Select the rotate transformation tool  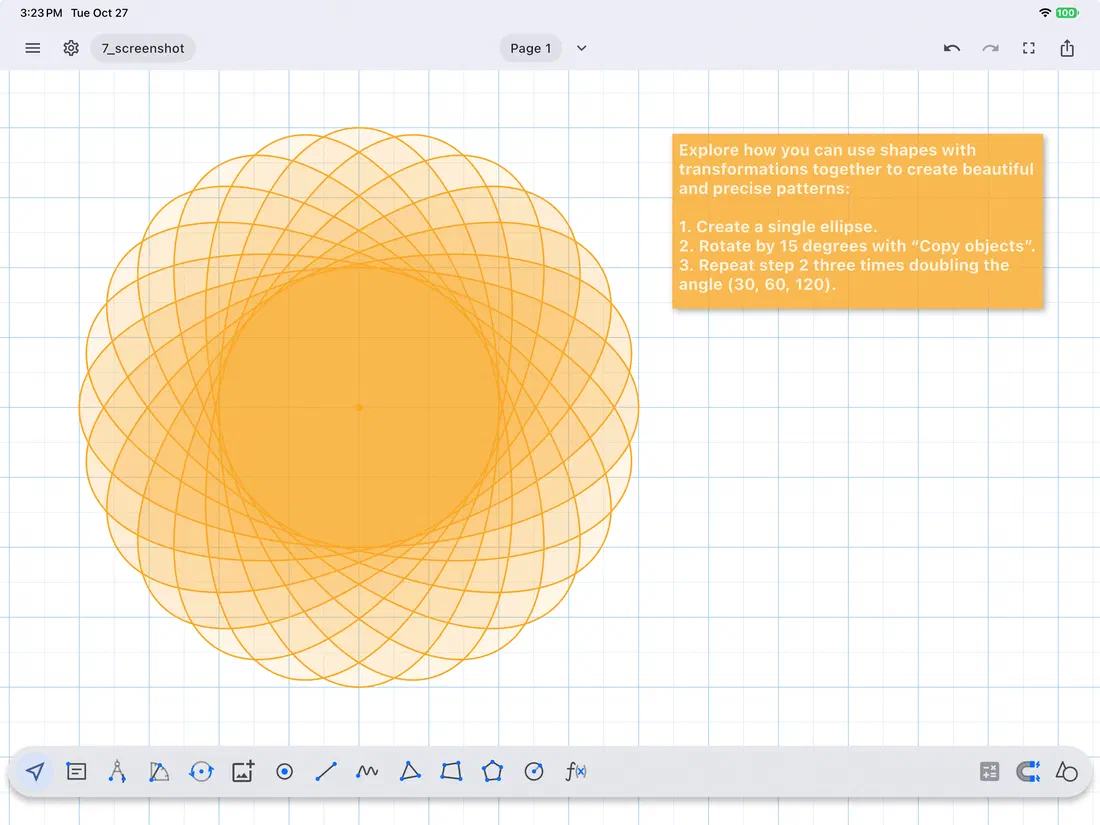[x=201, y=772]
